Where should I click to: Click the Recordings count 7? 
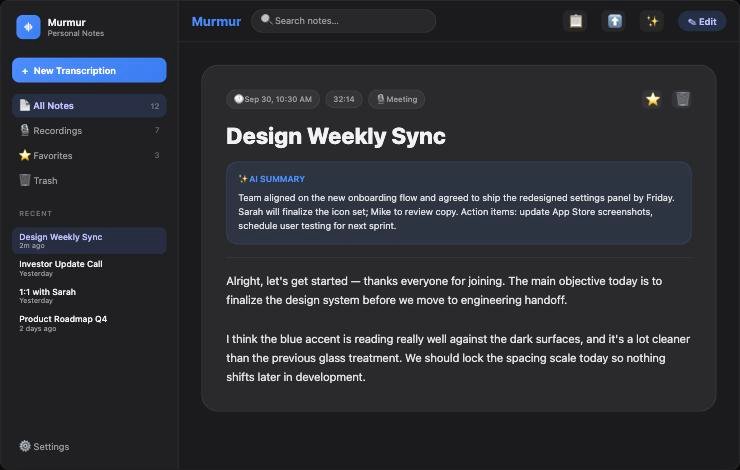(x=157, y=130)
